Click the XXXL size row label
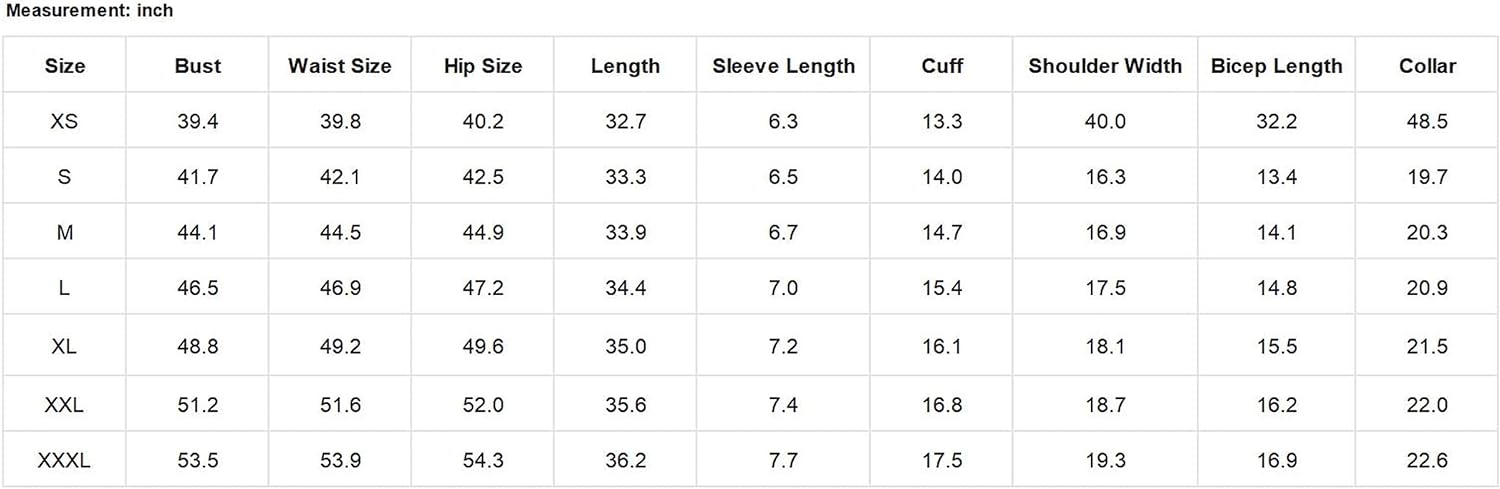The image size is (1500, 489). point(65,461)
